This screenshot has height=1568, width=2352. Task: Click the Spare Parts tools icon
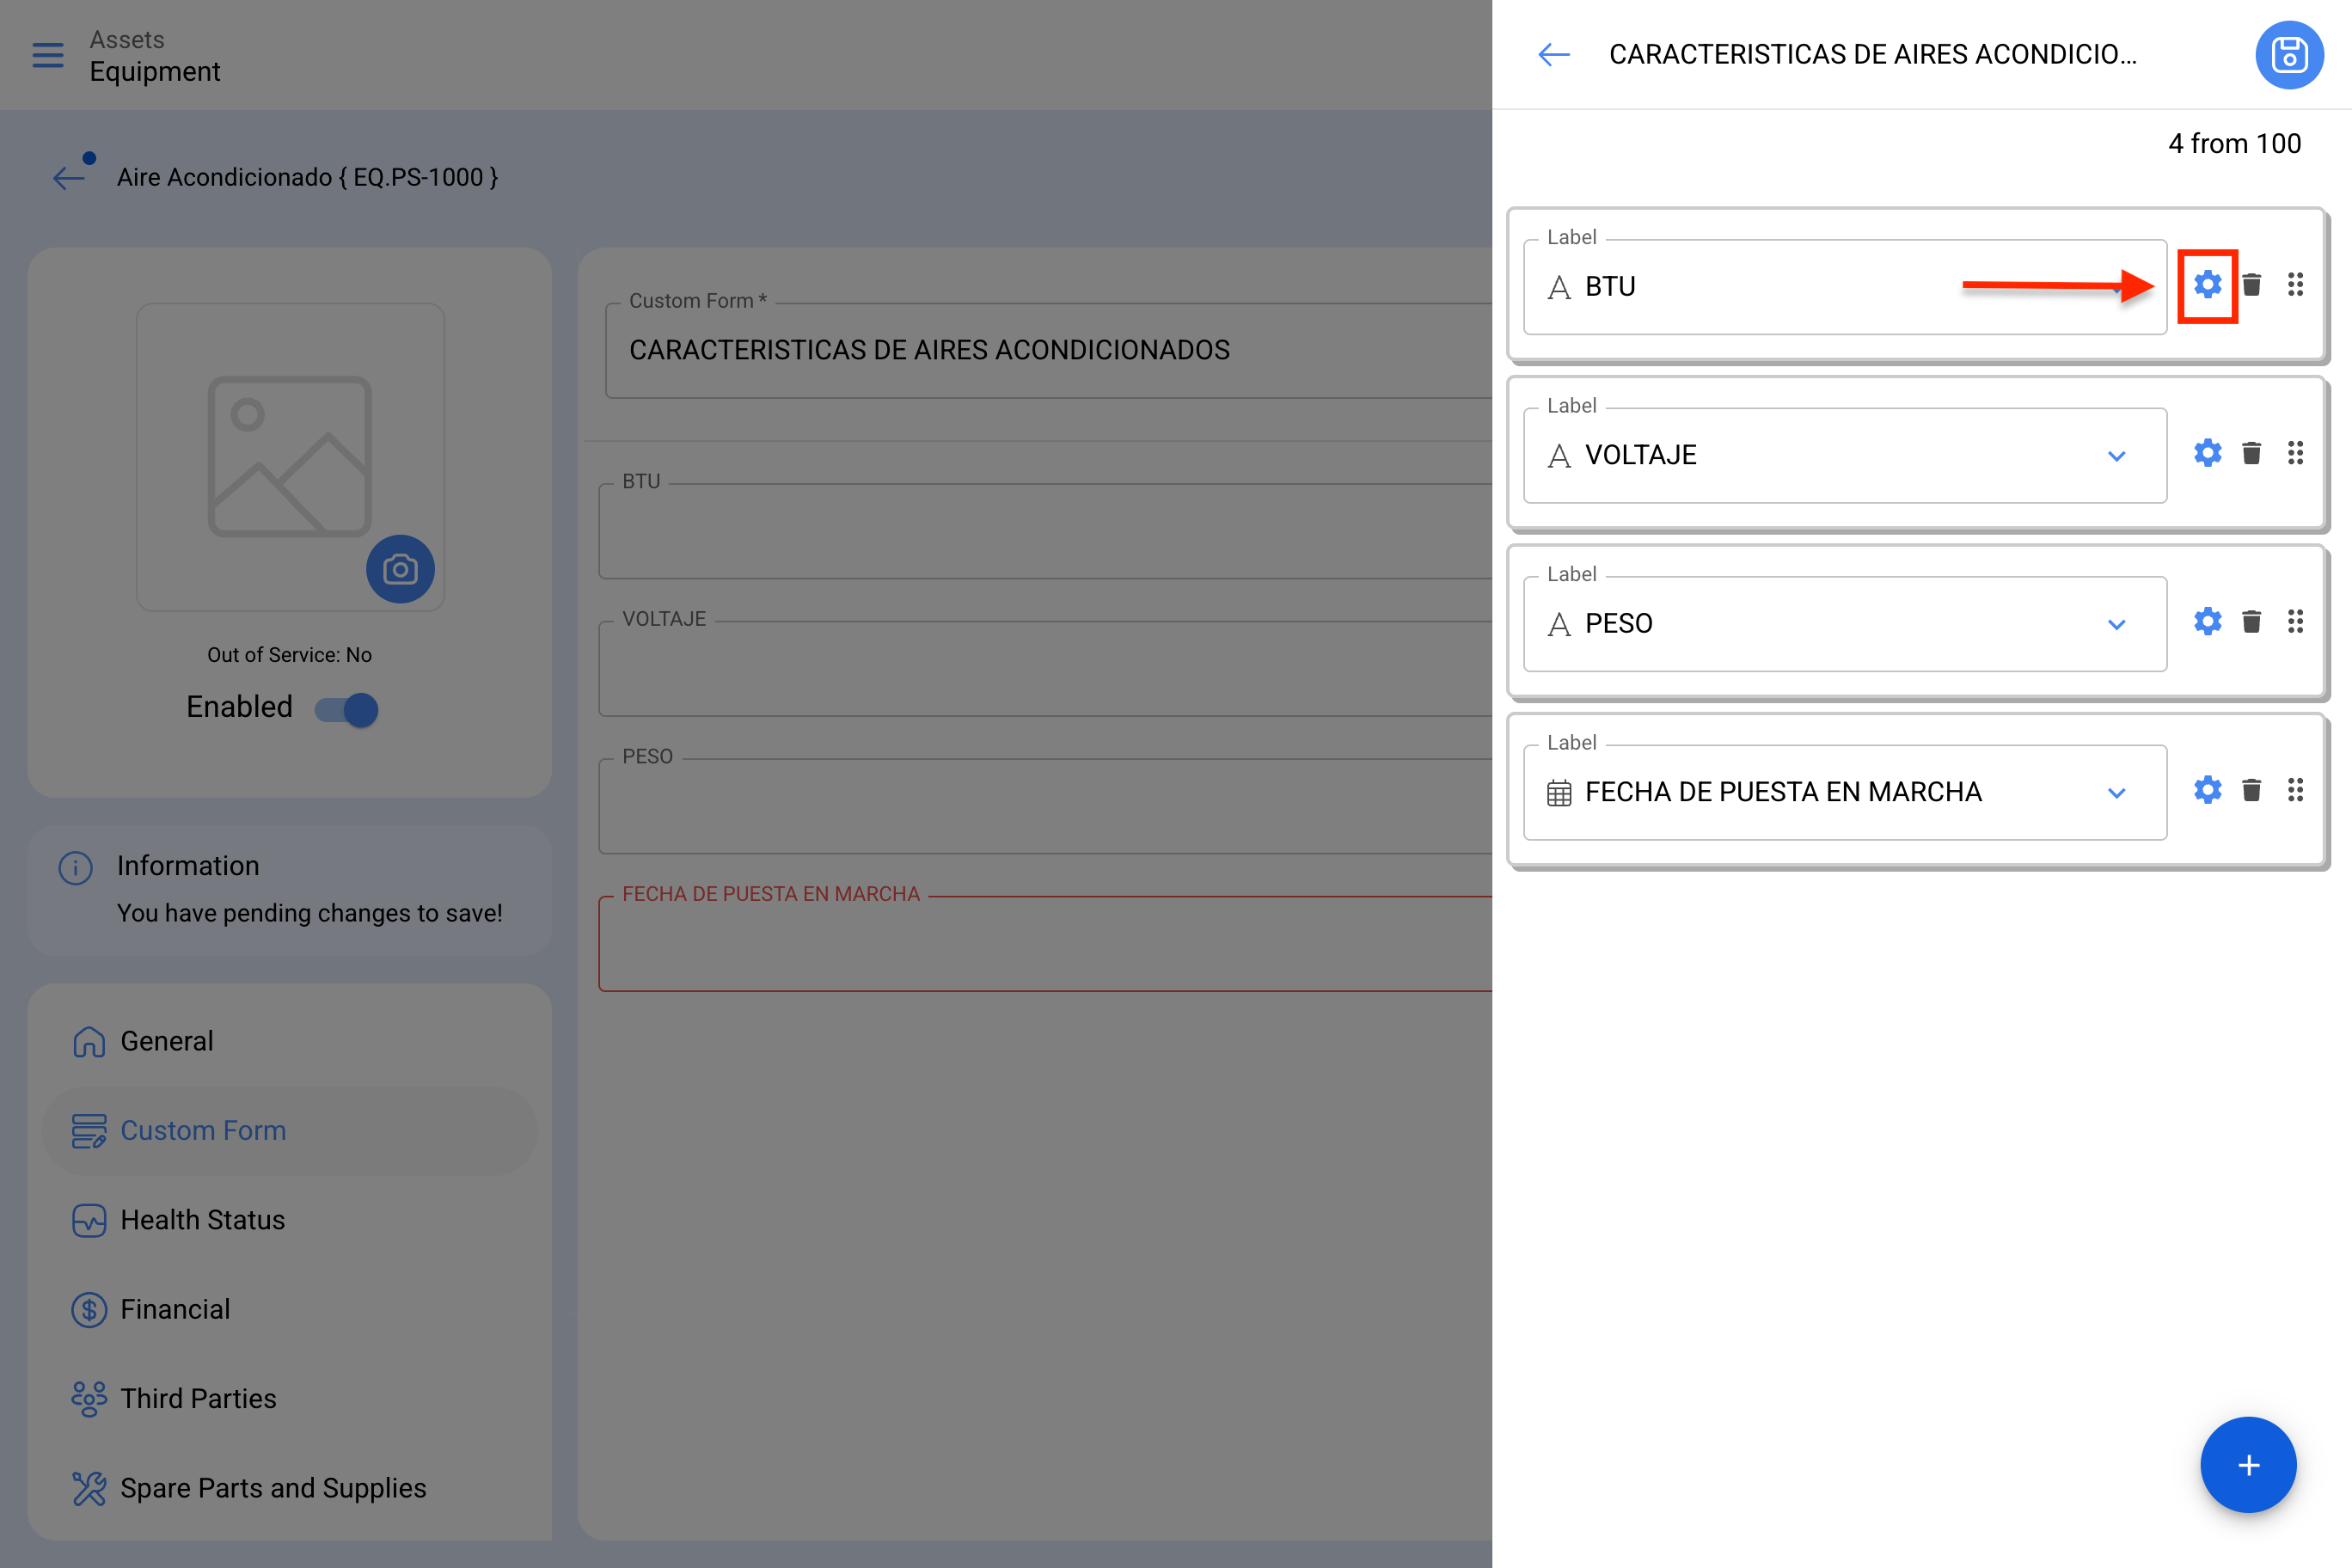tap(89, 1488)
